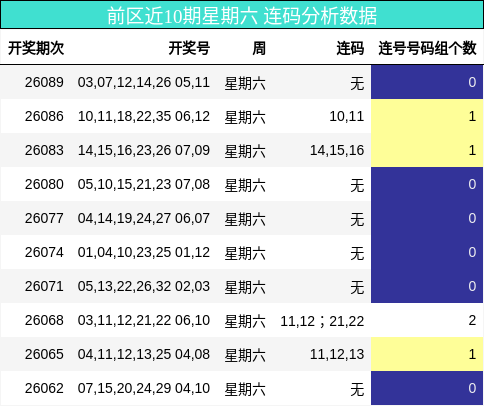Click numbers 05,10,15,21,23 07,08

(x=144, y=184)
